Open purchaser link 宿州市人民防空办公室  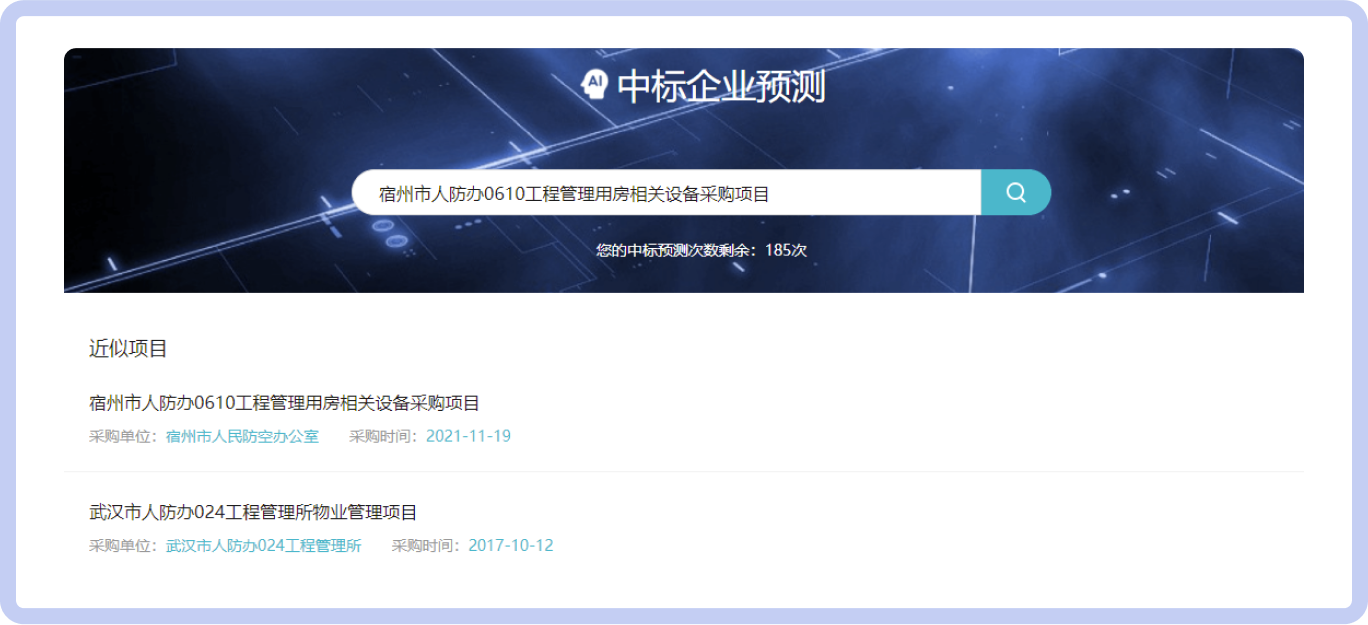point(243,436)
